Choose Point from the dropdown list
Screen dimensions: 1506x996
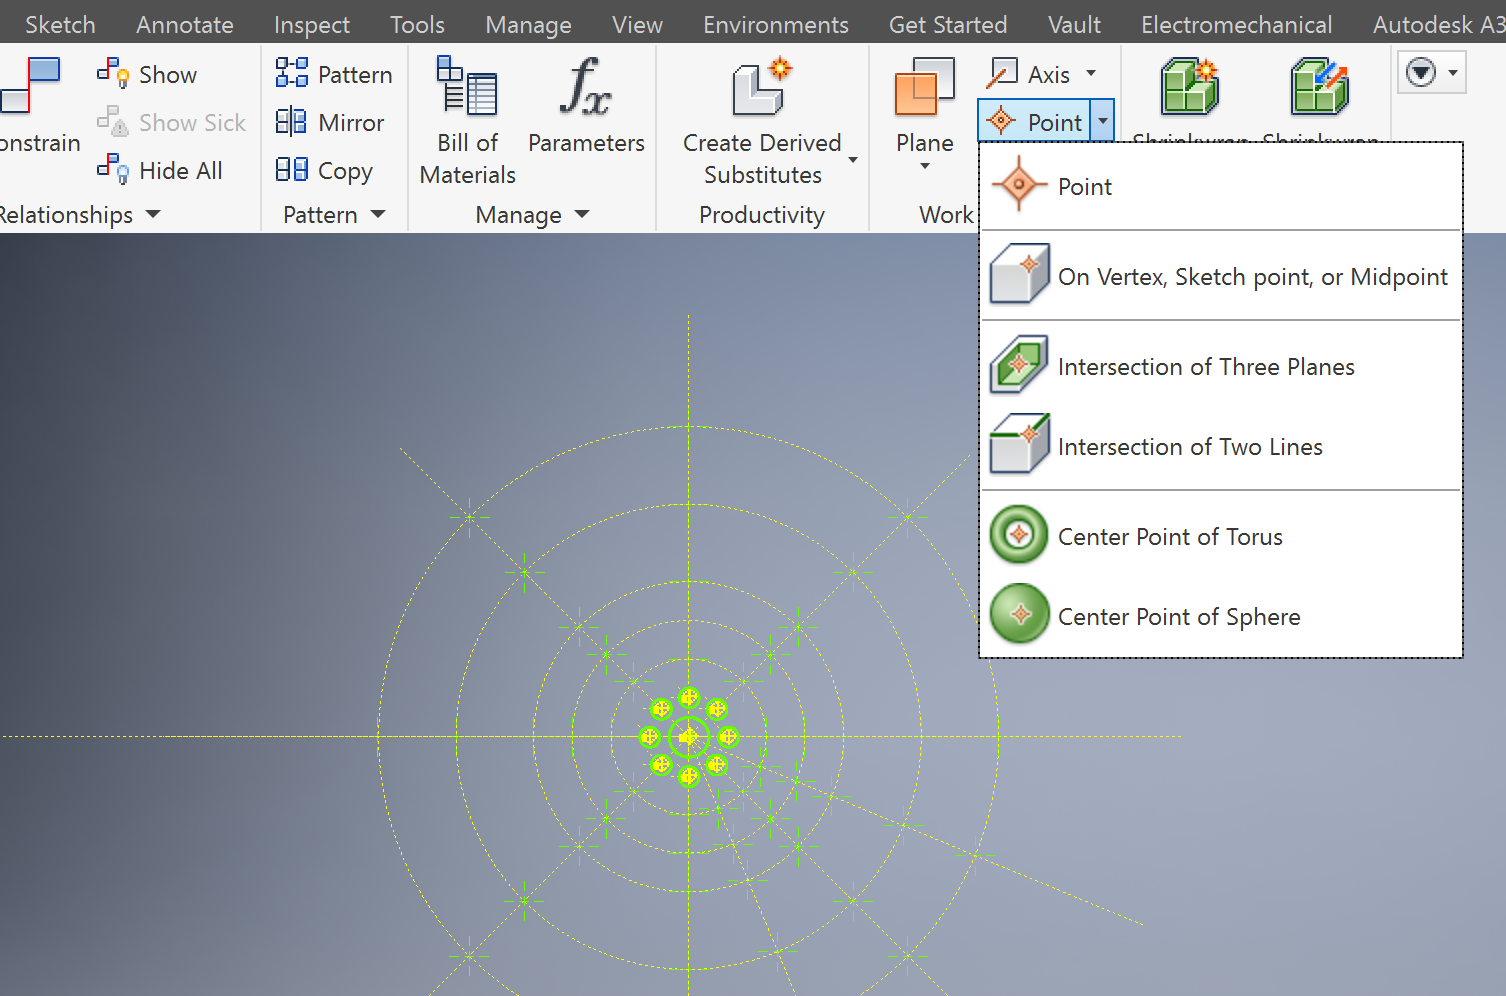[x=1220, y=187]
